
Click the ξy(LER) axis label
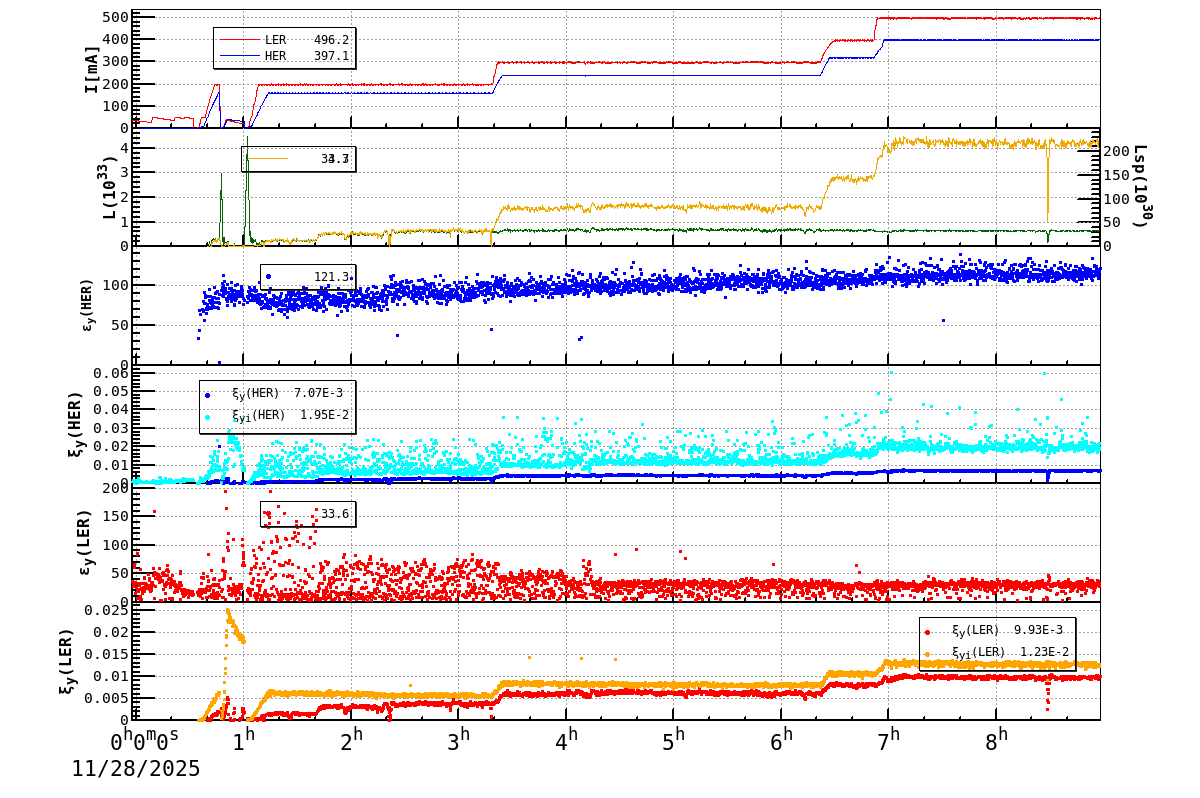[67, 659]
